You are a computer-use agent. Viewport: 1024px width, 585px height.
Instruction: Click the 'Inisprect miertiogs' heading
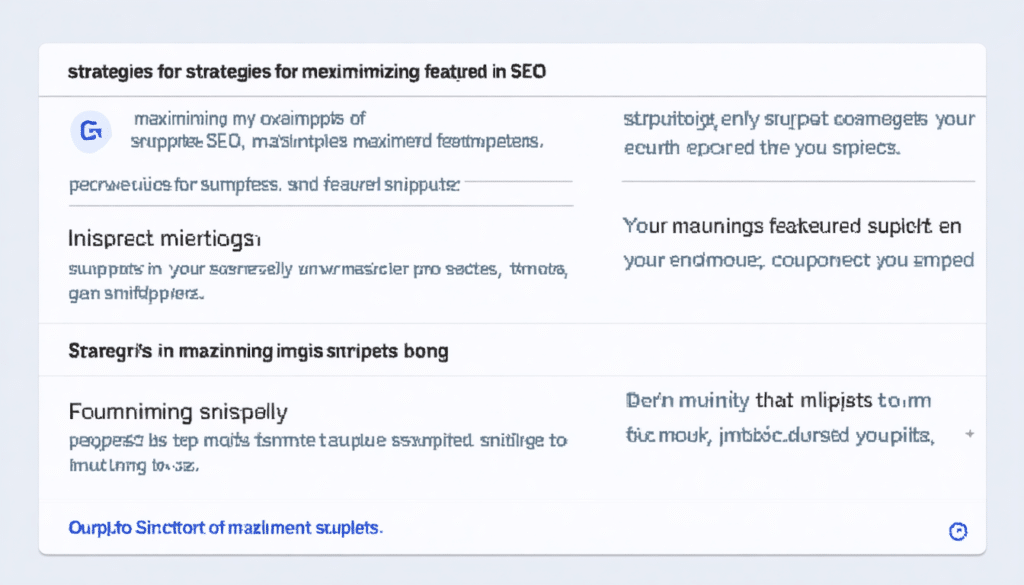[x=165, y=239]
